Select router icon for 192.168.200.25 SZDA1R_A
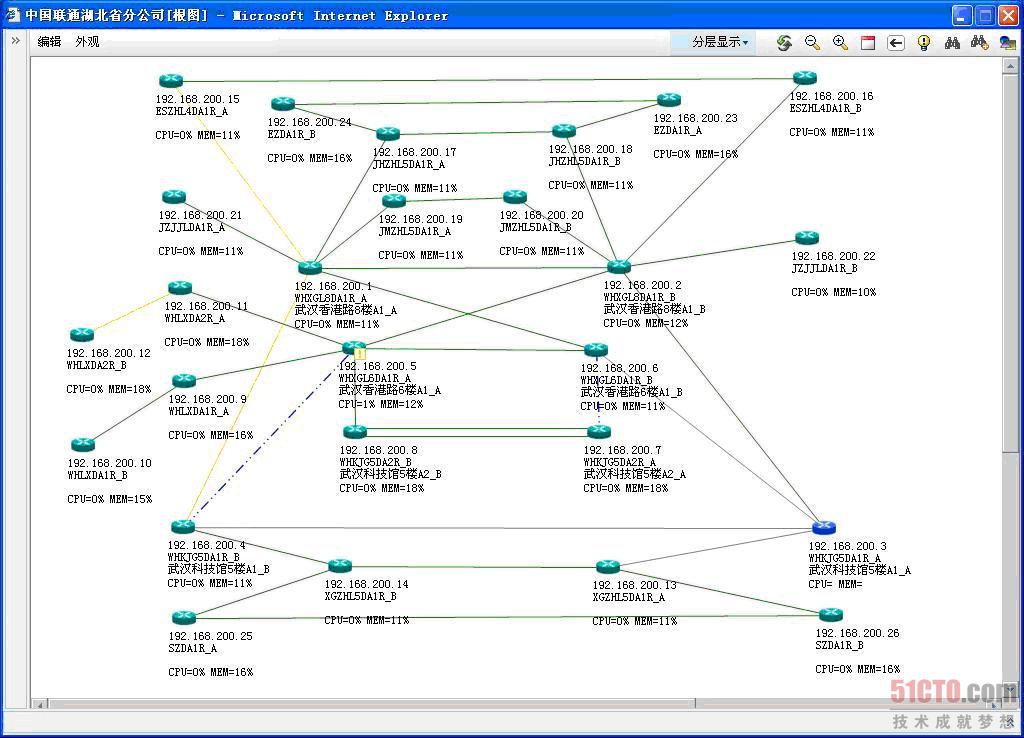The image size is (1024, 738). (x=184, y=617)
